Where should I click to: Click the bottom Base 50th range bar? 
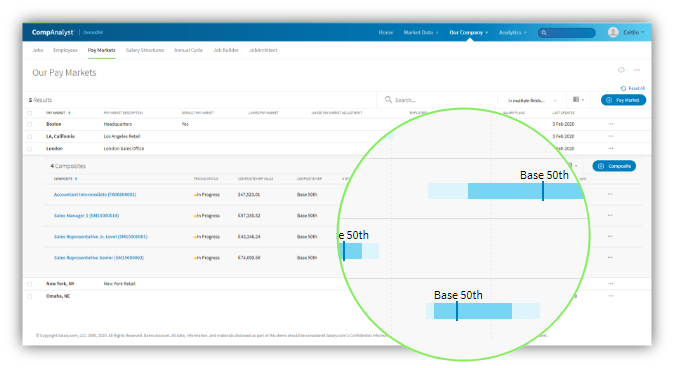click(x=483, y=311)
